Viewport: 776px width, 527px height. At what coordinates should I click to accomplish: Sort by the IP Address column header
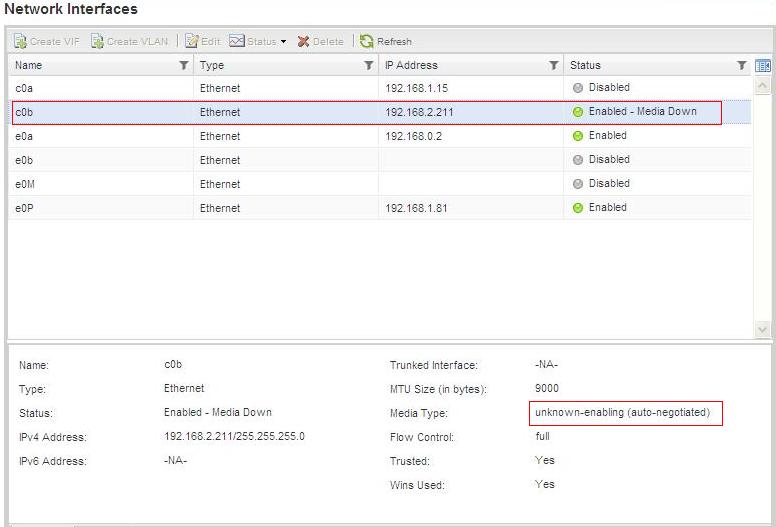(x=420, y=66)
